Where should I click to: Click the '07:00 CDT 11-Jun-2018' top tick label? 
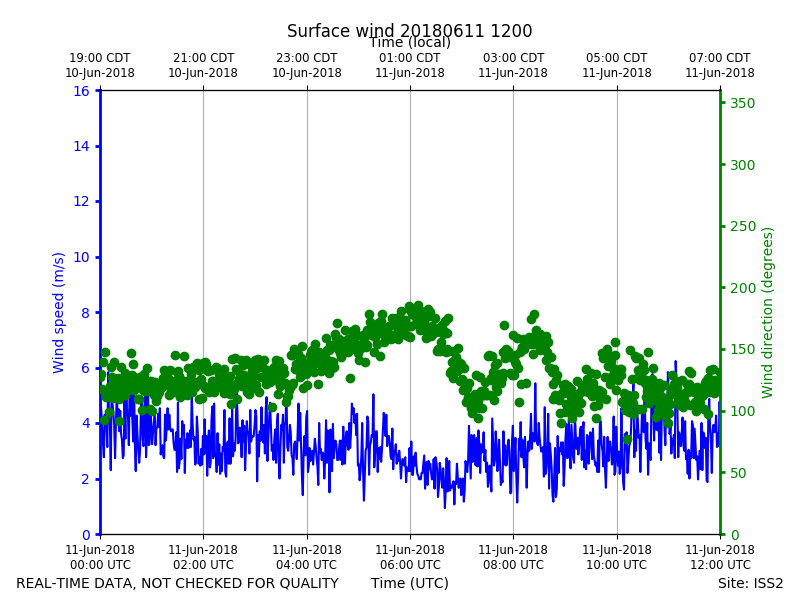click(x=720, y=65)
